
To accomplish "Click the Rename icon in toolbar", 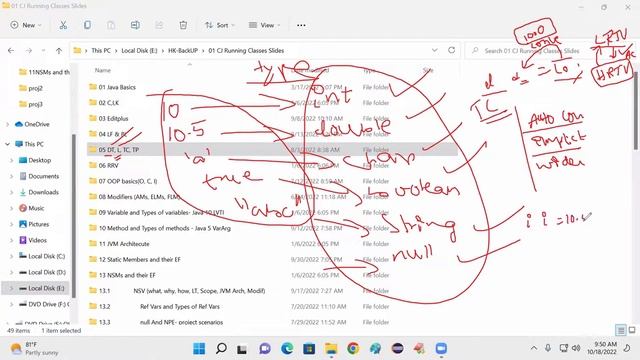I will tap(135, 25).
